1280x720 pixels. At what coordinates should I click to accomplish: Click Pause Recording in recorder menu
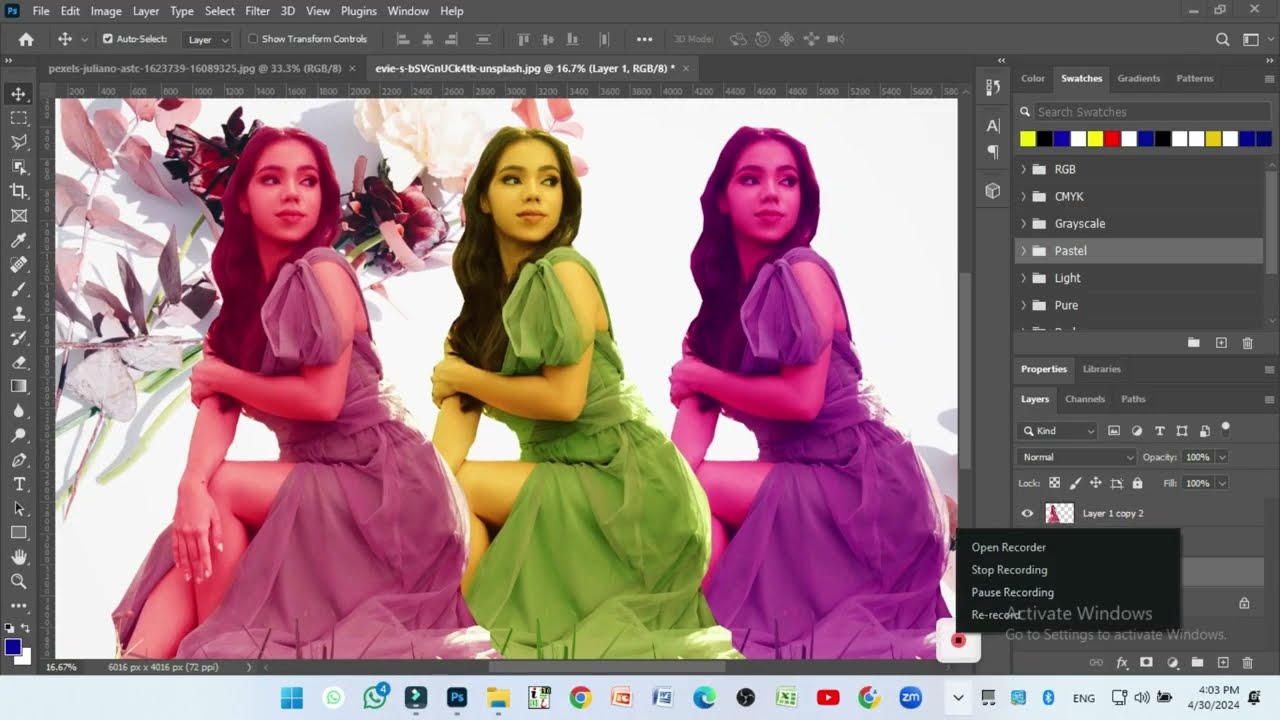coord(1012,592)
